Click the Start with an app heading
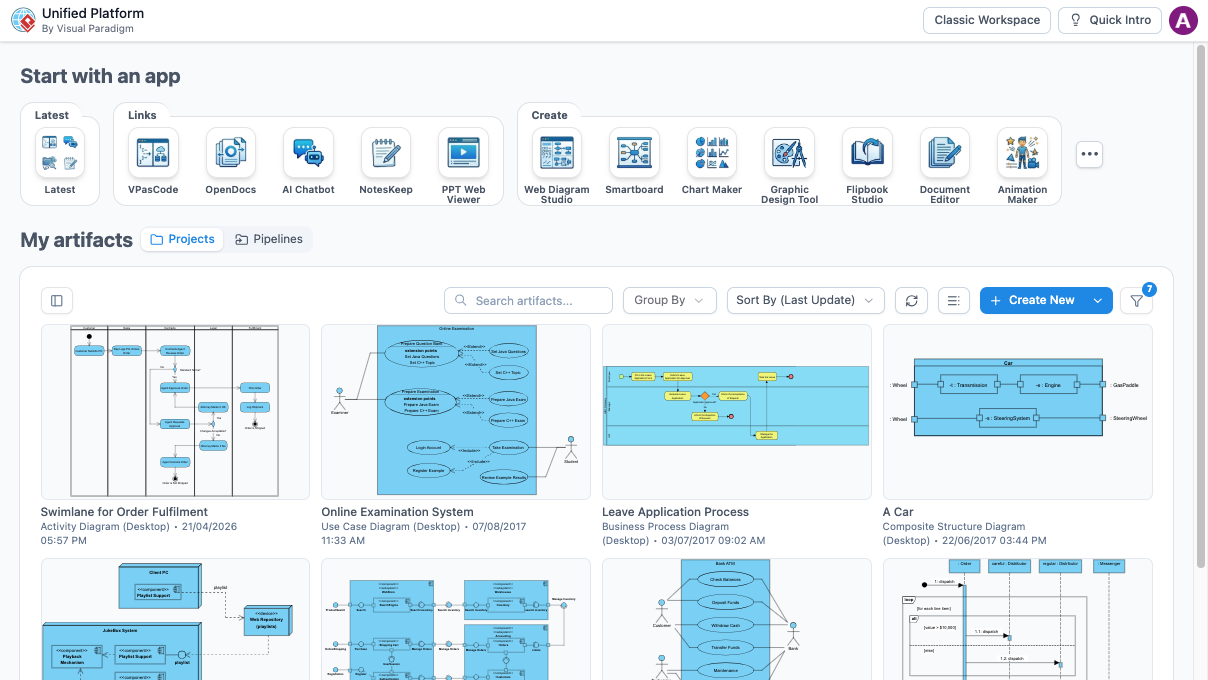The image size is (1208, 680). 100,76
